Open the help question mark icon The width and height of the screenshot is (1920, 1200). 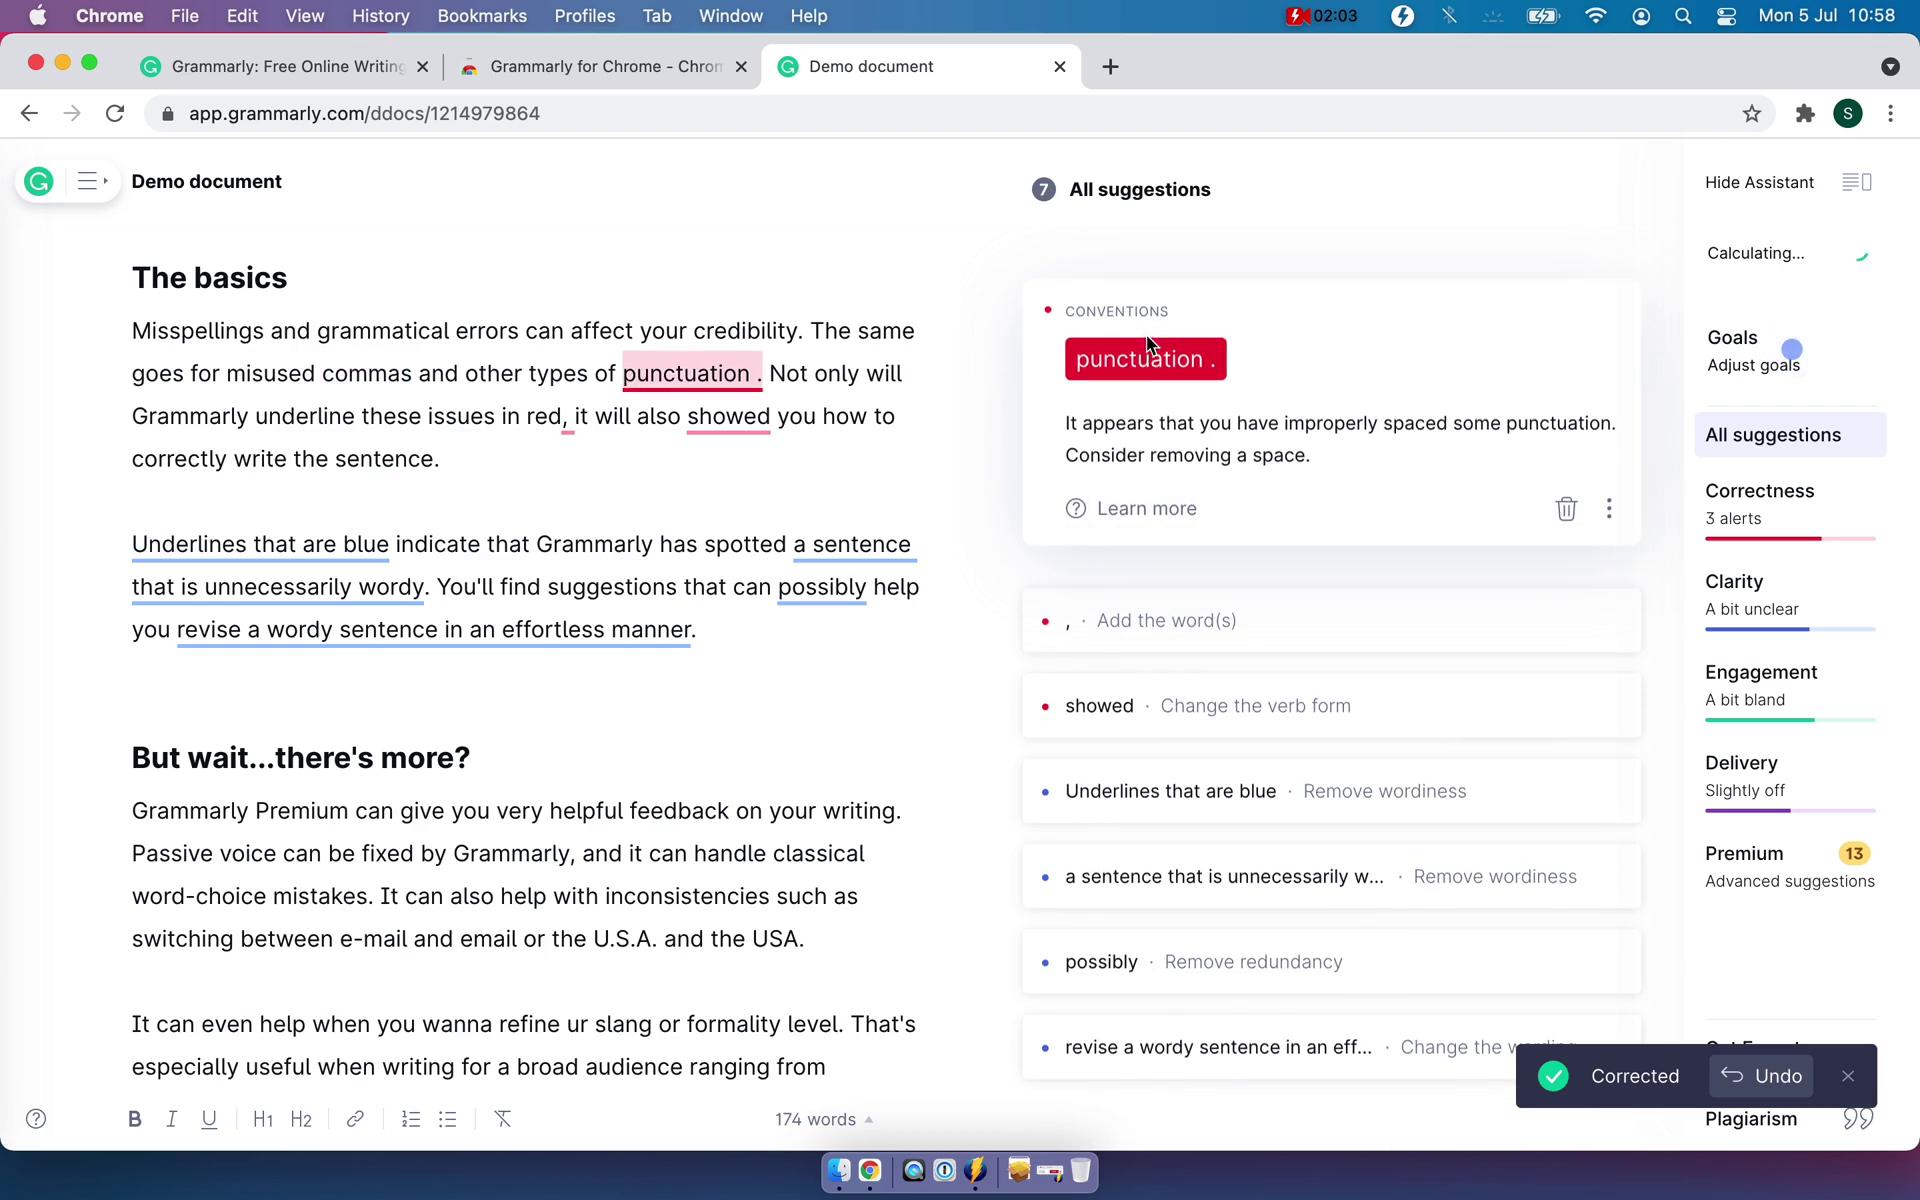36,1119
